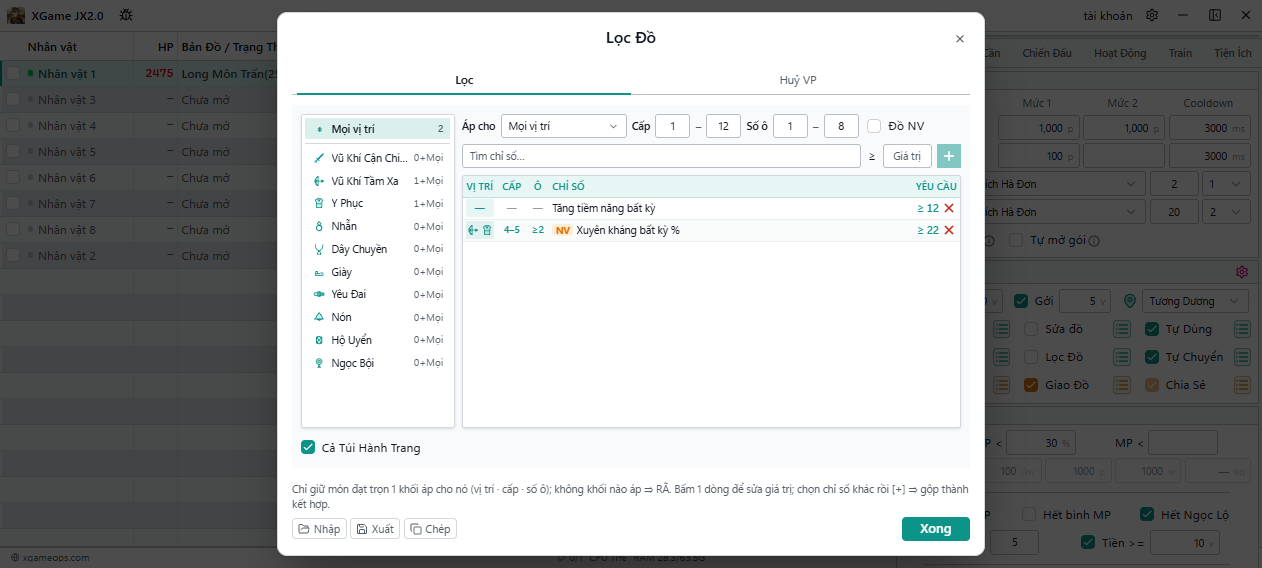Choose the Y Phục armor category
This screenshot has height=568, width=1262.
(378, 203)
